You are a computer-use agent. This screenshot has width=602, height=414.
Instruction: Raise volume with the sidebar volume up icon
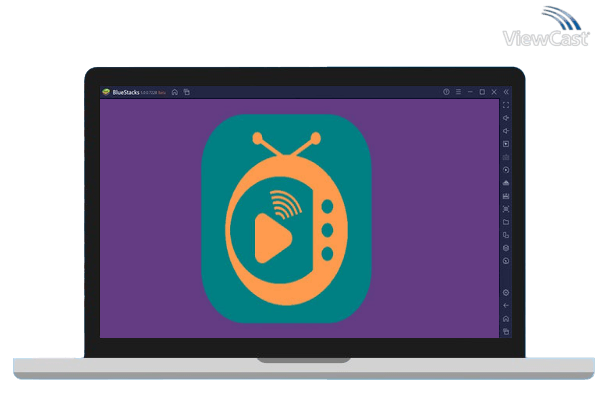tap(506, 118)
